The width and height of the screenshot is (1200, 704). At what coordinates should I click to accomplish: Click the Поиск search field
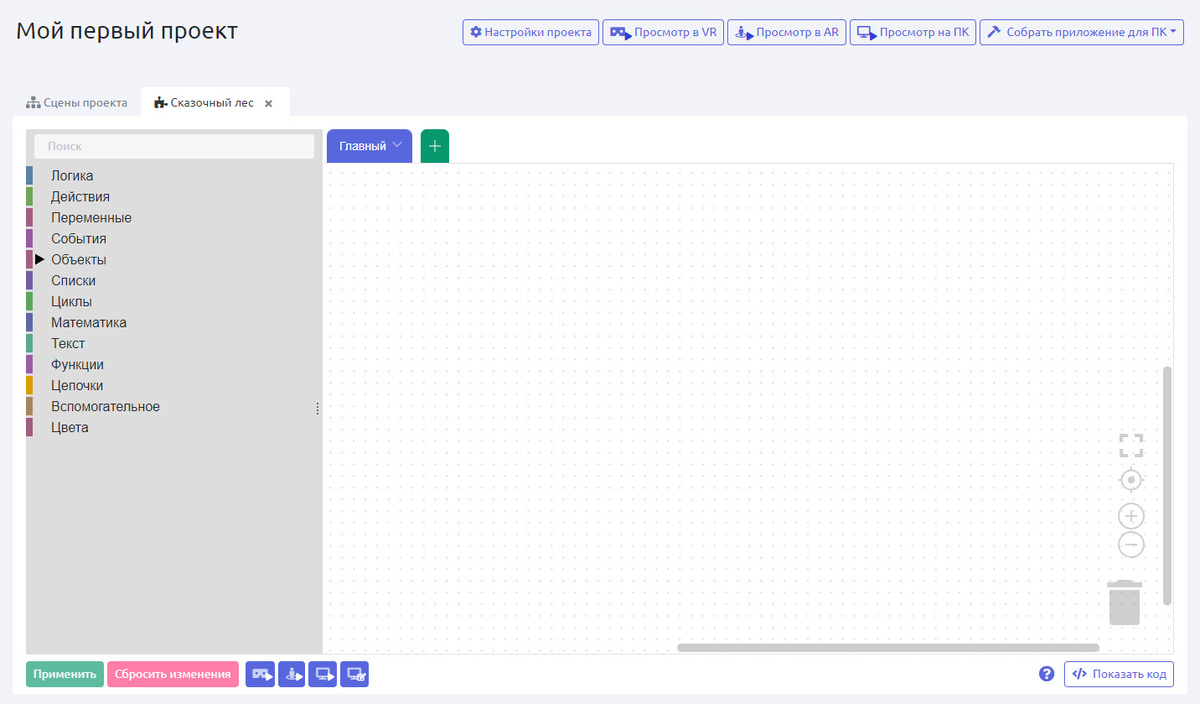[174, 146]
